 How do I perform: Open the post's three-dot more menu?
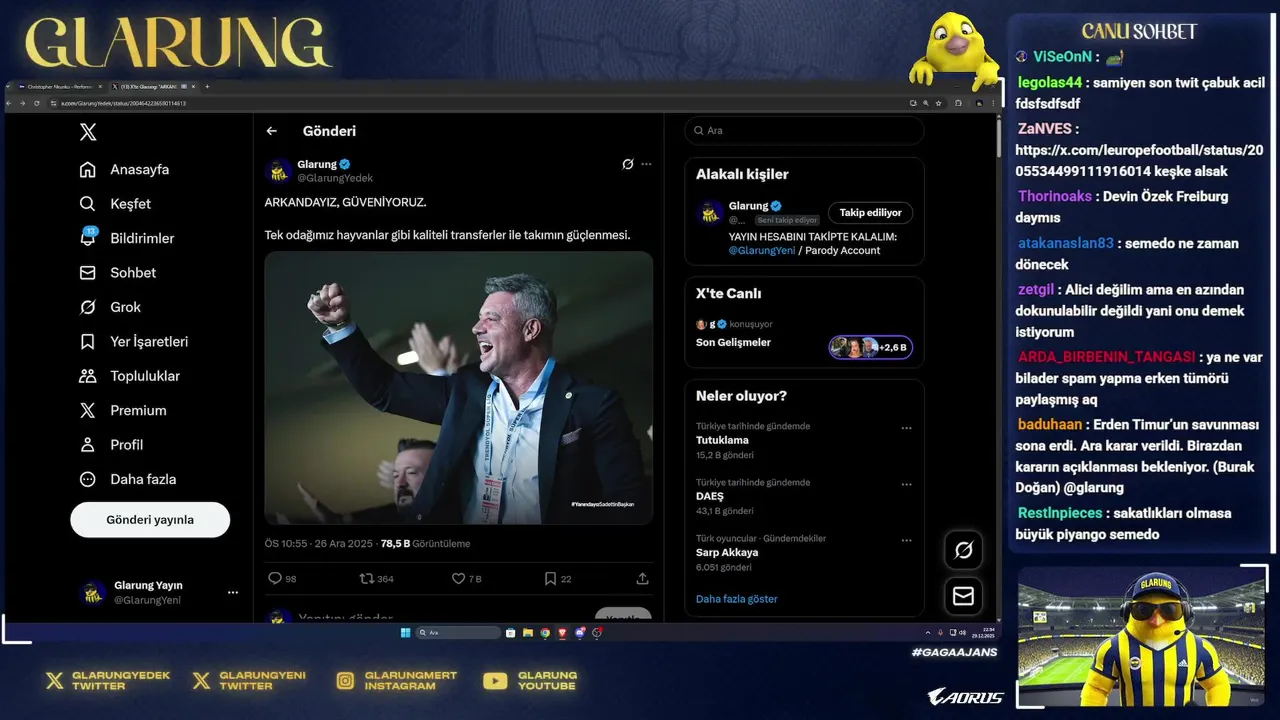646,164
